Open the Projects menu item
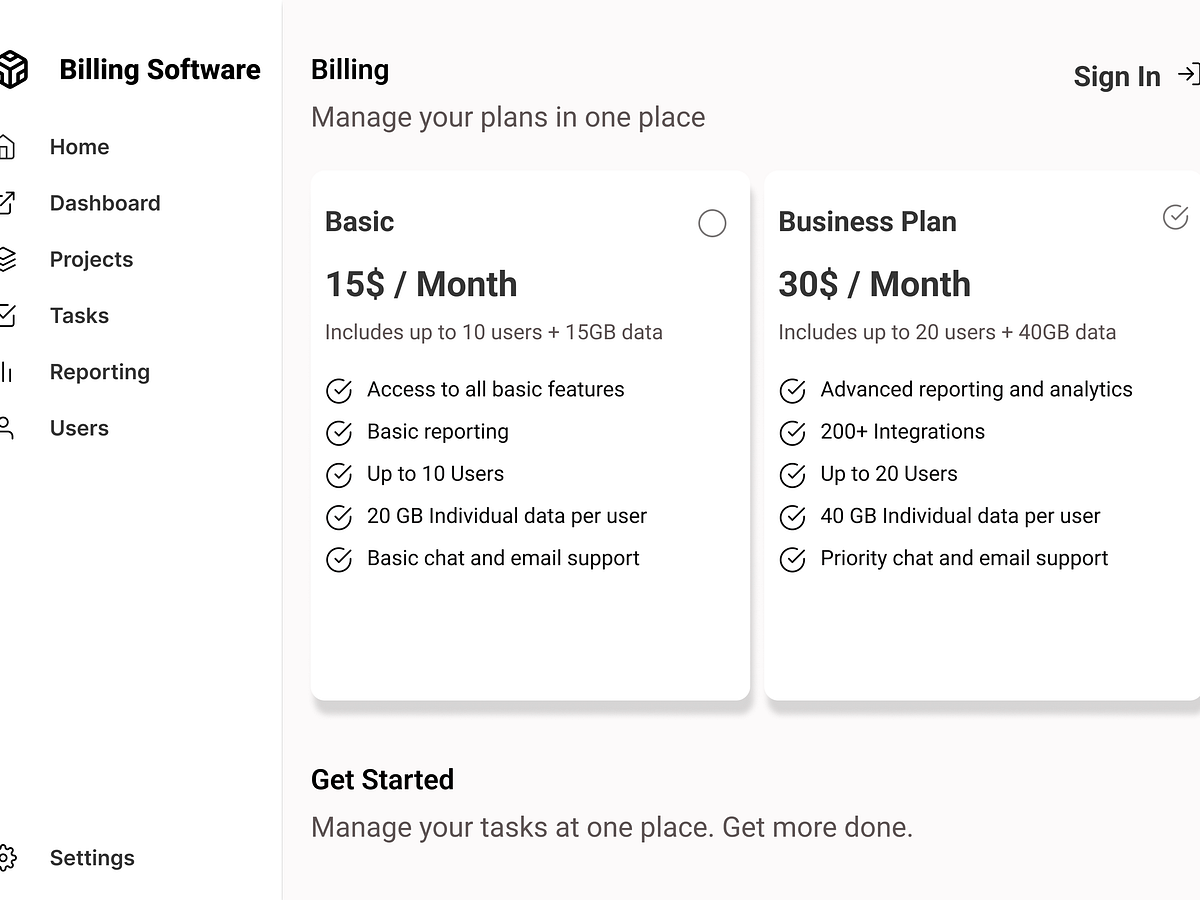Viewport: 1200px width, 900px height. pyautogui.click(x=91, y=260)
